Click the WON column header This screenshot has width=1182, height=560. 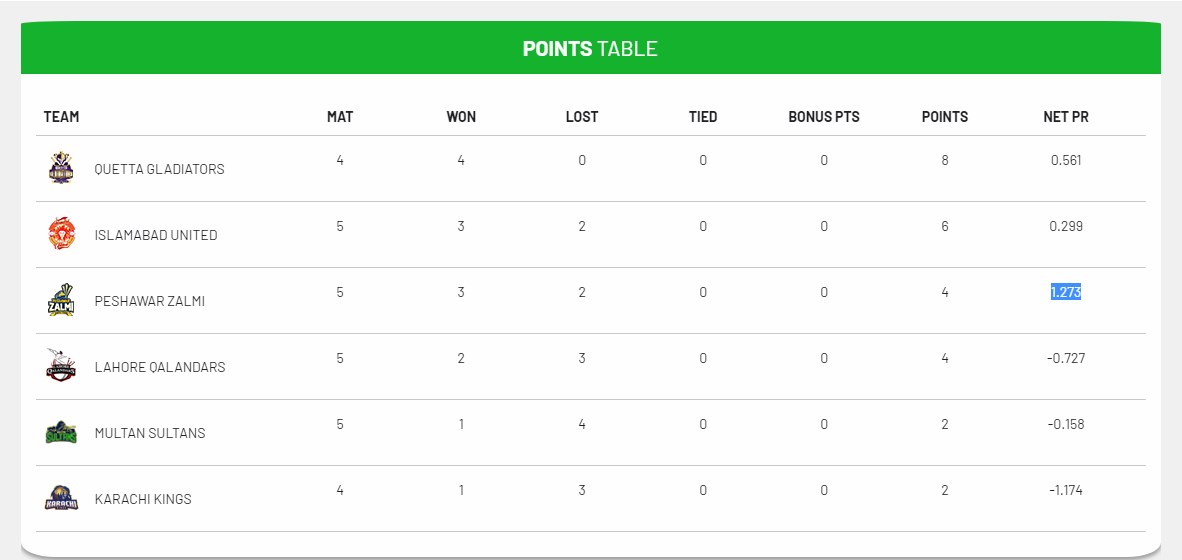(x=461, y=117)
